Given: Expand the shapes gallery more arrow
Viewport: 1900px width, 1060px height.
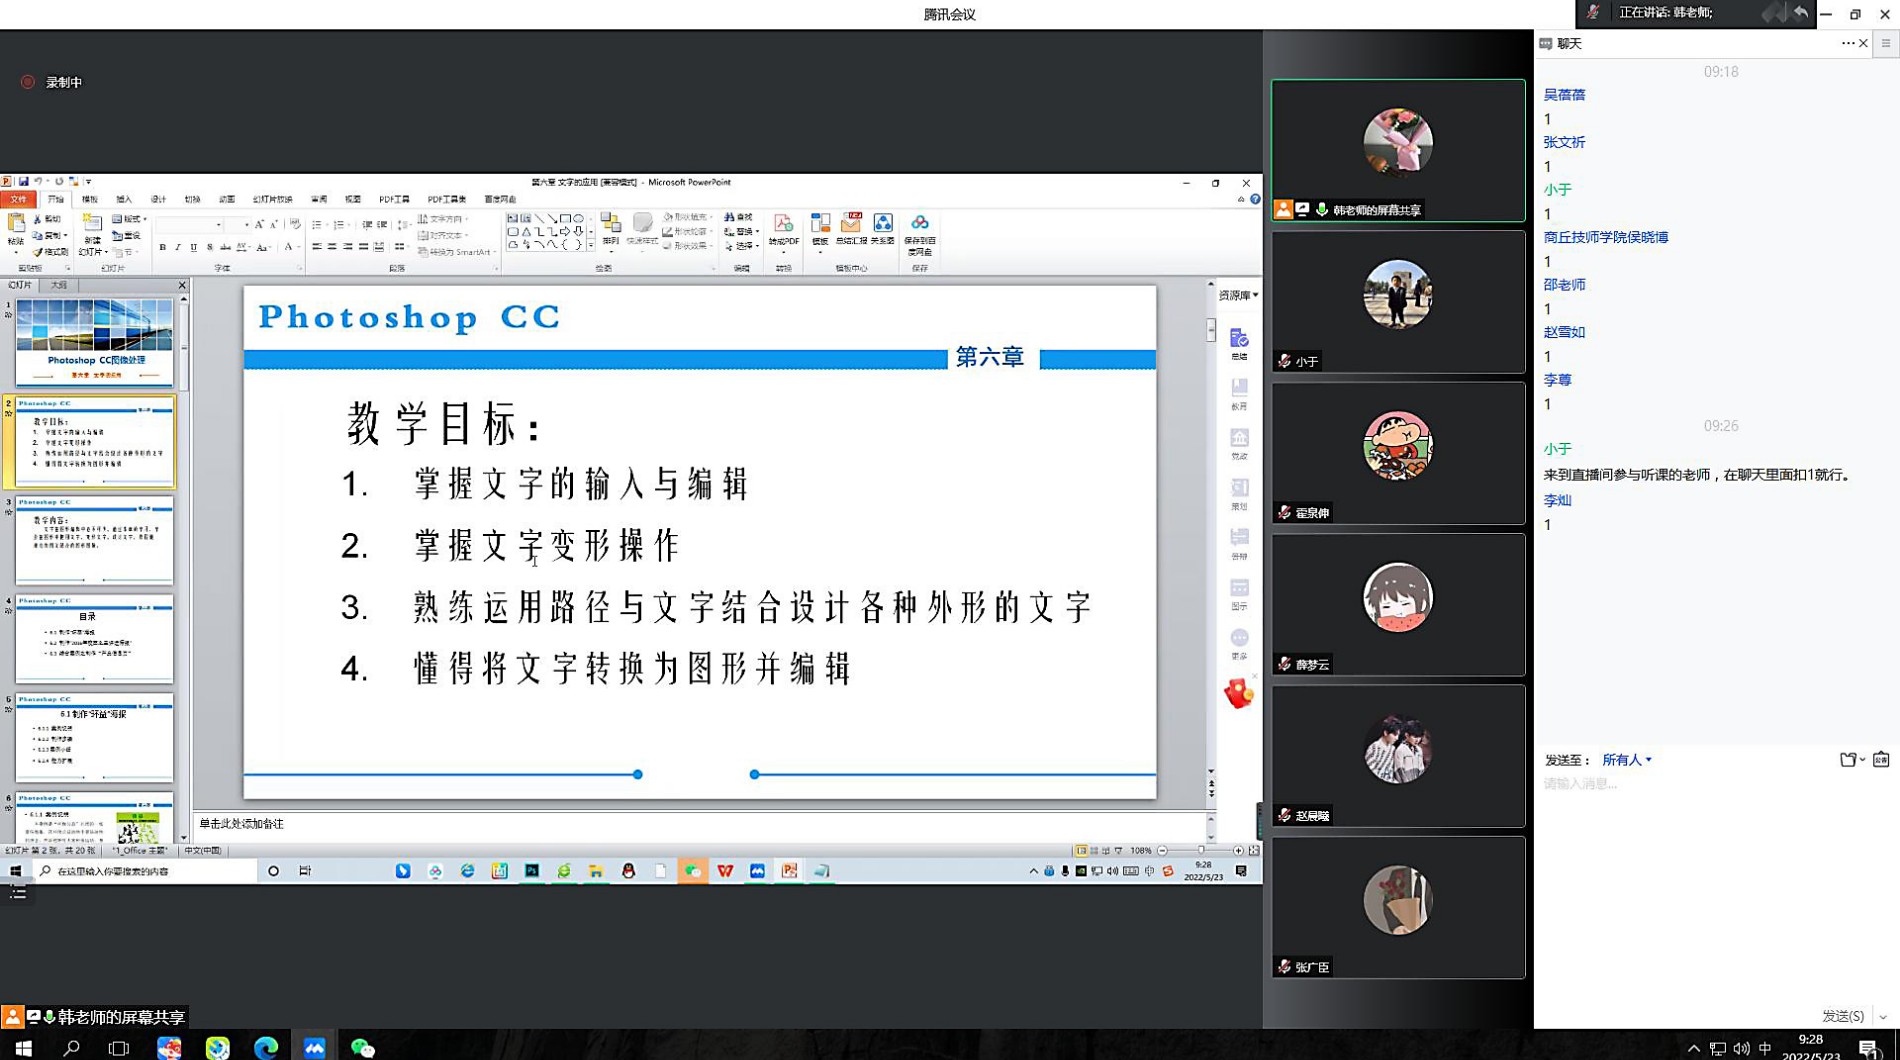Looking at the screenshot, I should [x=591, y=245].
